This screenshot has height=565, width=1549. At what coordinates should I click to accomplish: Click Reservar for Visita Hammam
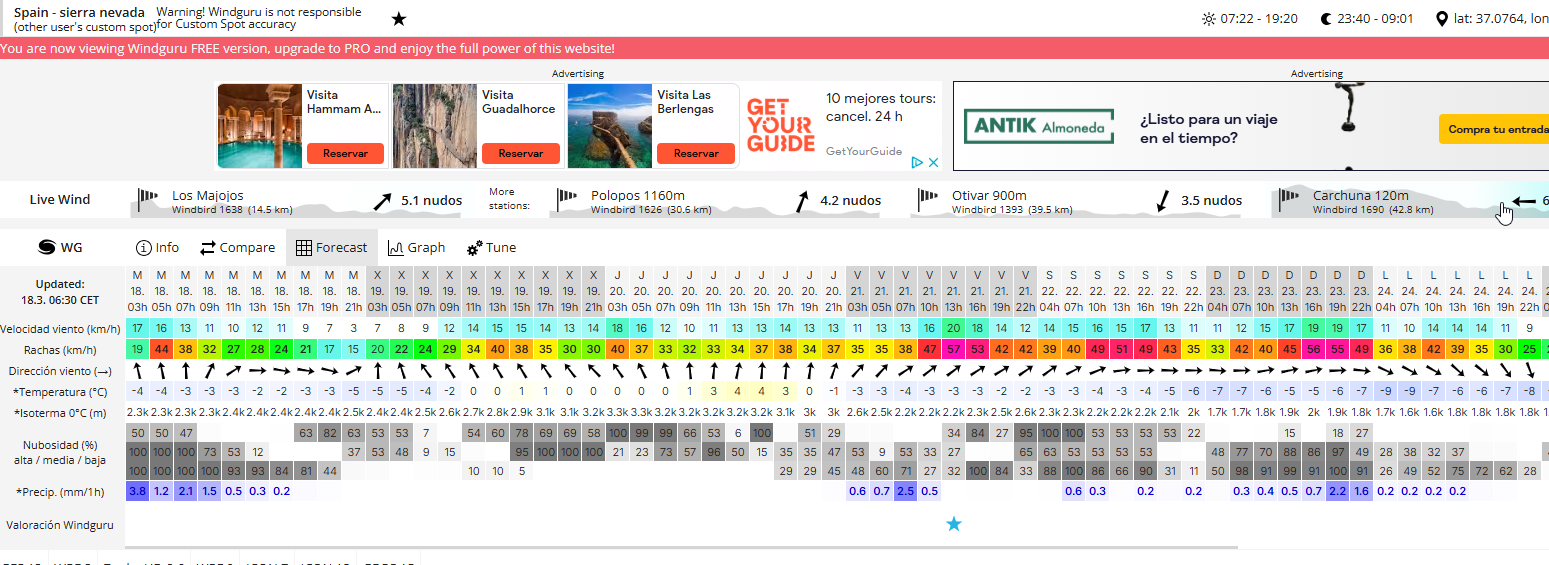click(345, 154)
